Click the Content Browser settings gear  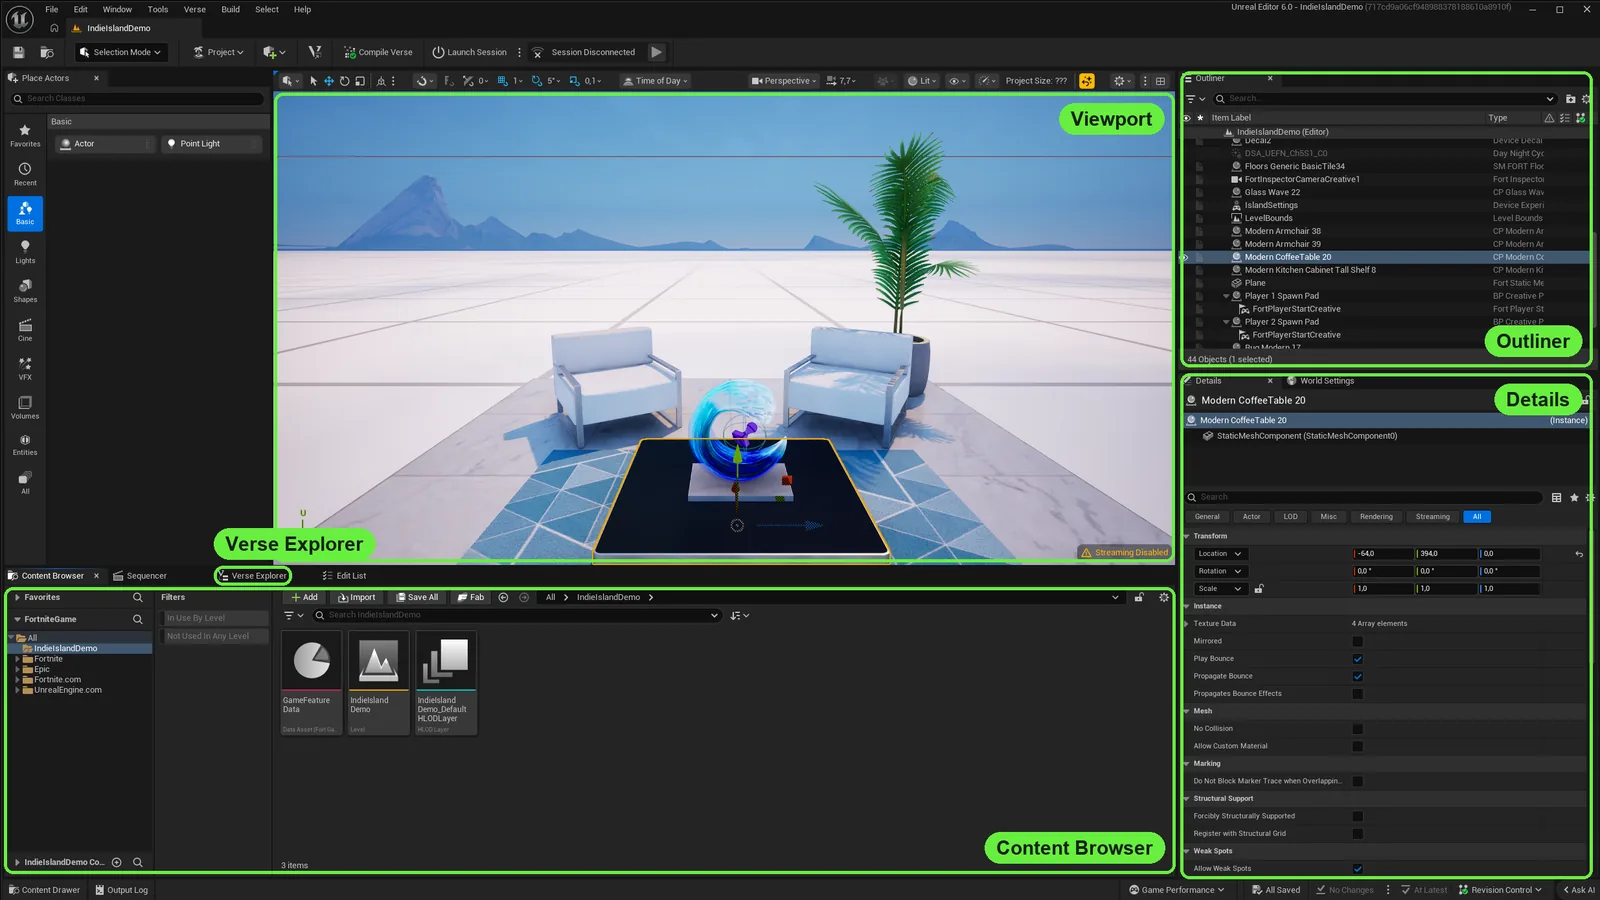(x=1163, y=597)
